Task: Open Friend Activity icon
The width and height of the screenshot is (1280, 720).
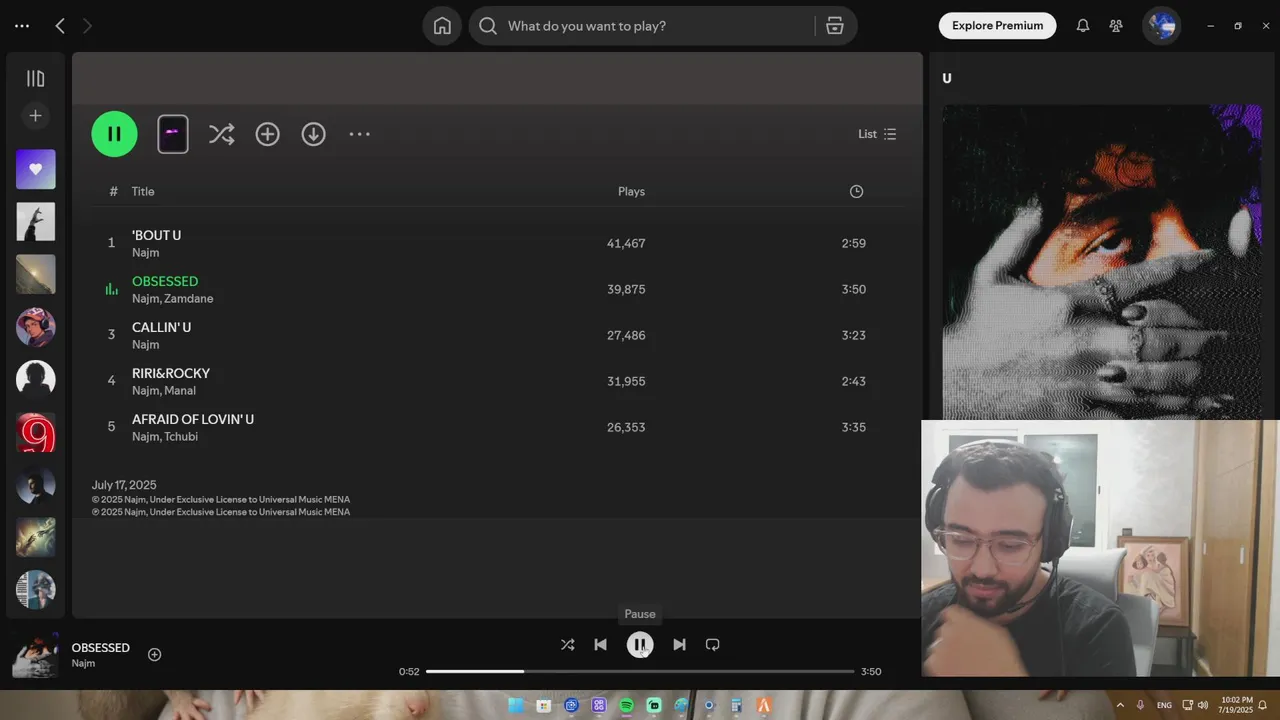Action: click(1116, 26)
